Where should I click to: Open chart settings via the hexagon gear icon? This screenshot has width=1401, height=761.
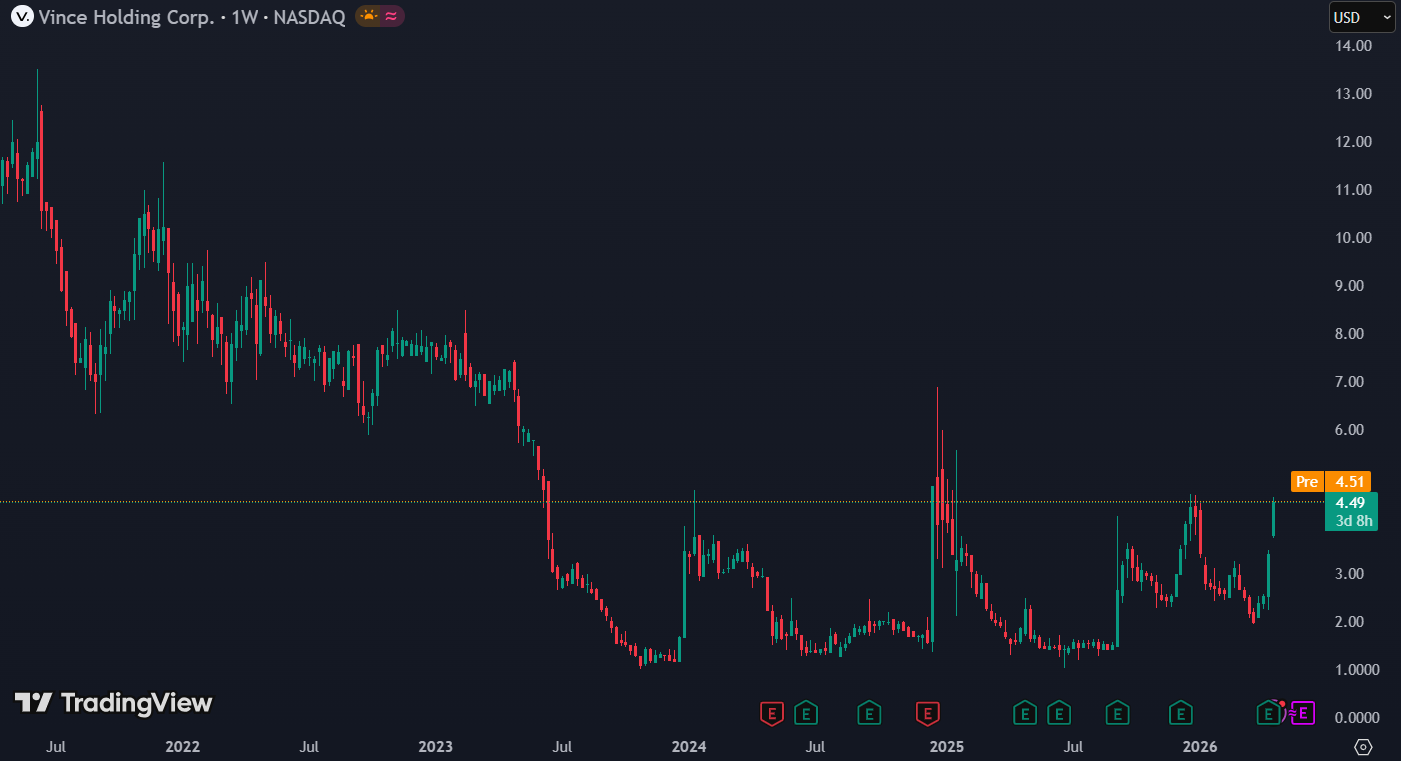[x=1362, y=747]
